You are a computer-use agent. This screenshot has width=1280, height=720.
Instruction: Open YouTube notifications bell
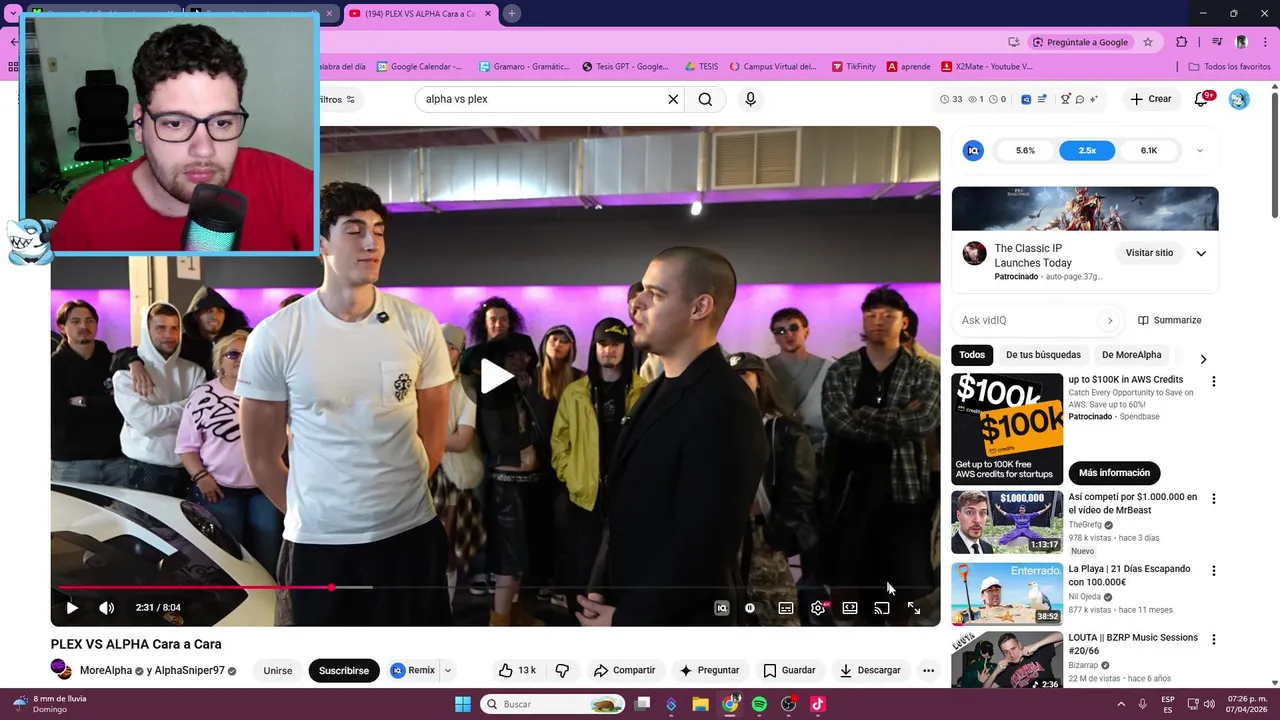[1202, 99]
